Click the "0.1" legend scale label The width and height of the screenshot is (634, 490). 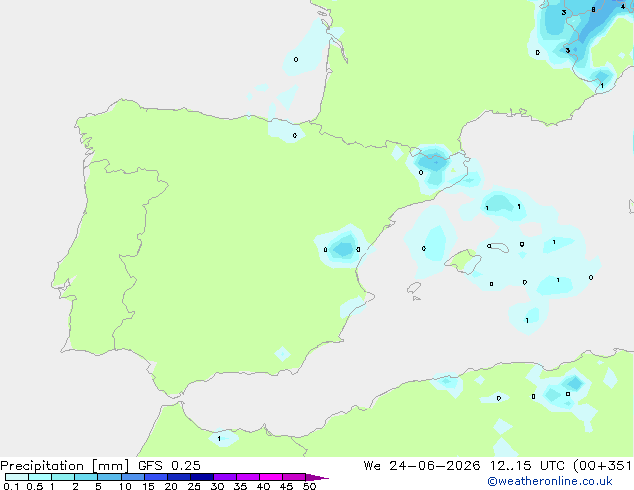(x=11, y=486)
